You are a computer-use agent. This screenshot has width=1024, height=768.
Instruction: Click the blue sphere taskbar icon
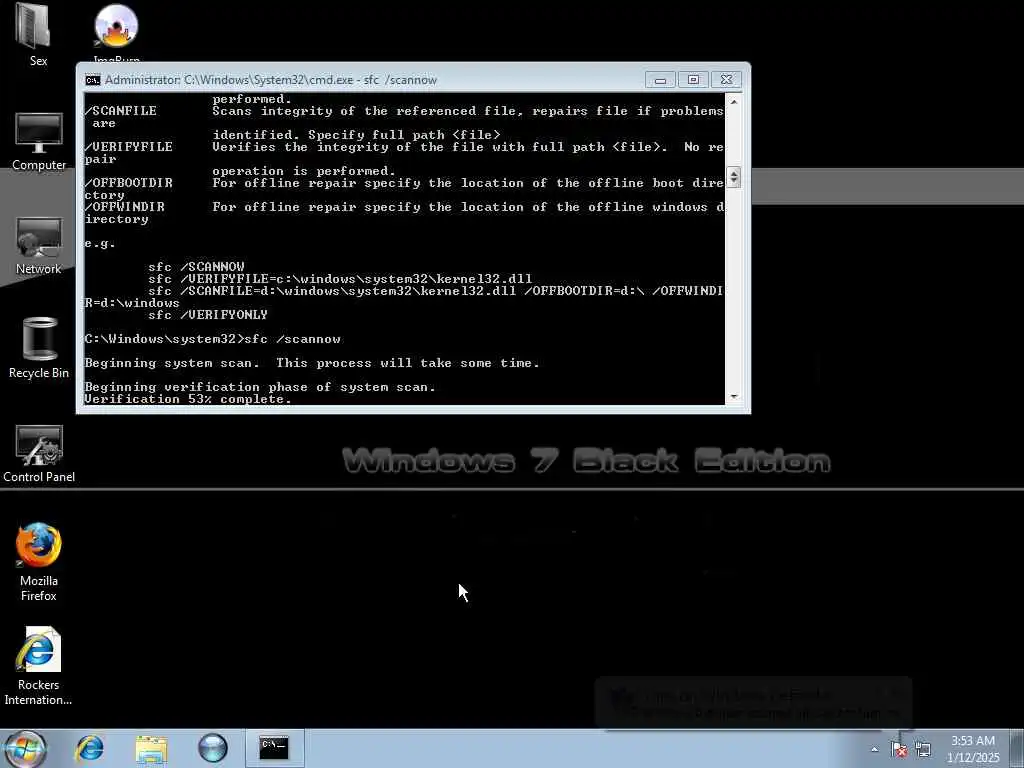click(213, 748)
